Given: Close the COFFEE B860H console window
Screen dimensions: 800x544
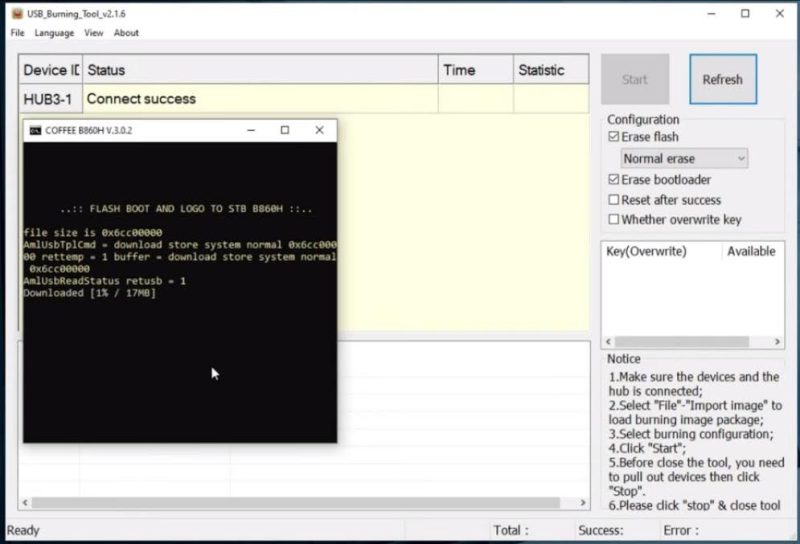Looking at the screenshot, I should tap(319, 131).
